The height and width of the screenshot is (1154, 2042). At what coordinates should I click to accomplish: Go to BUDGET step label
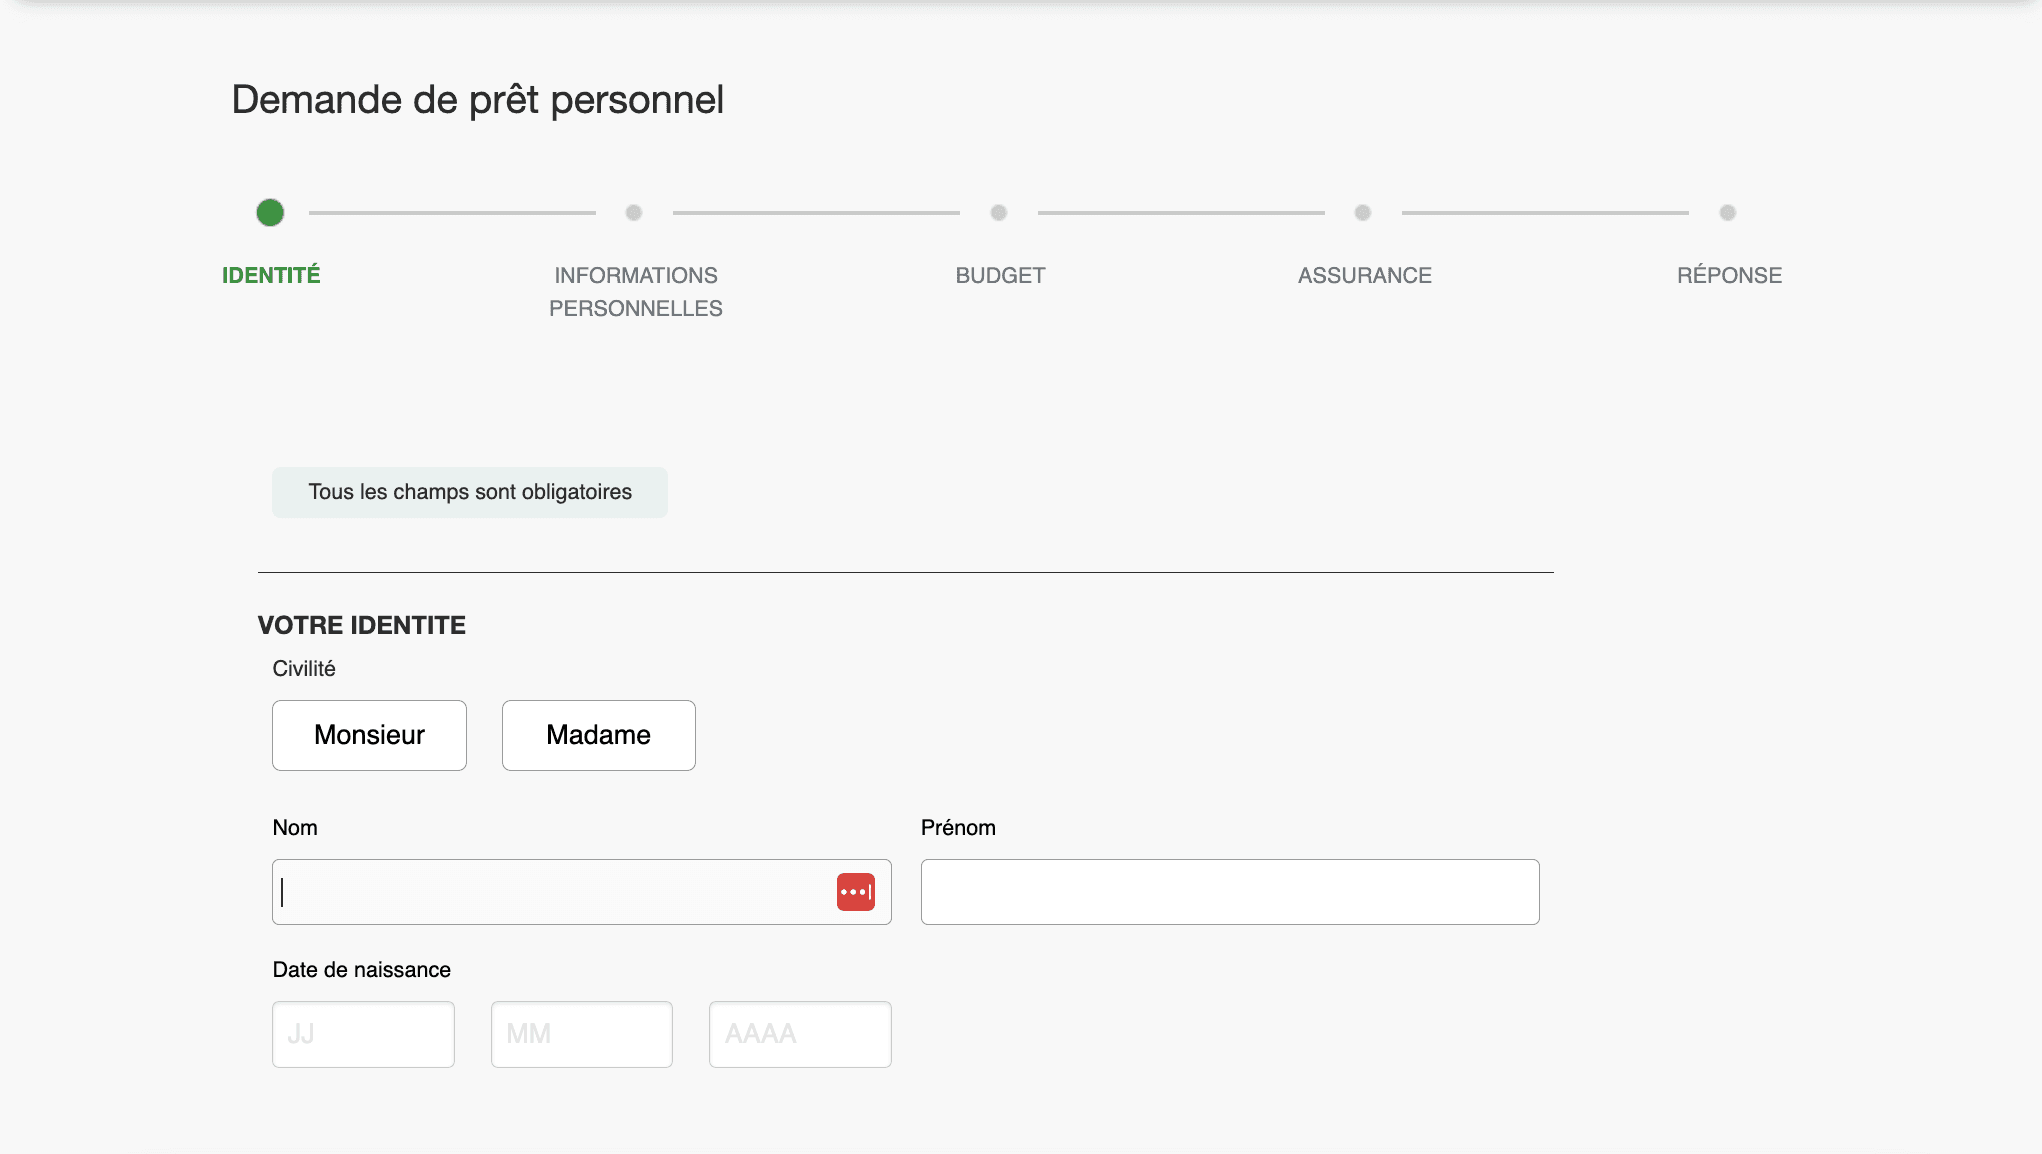[1000, 275]
